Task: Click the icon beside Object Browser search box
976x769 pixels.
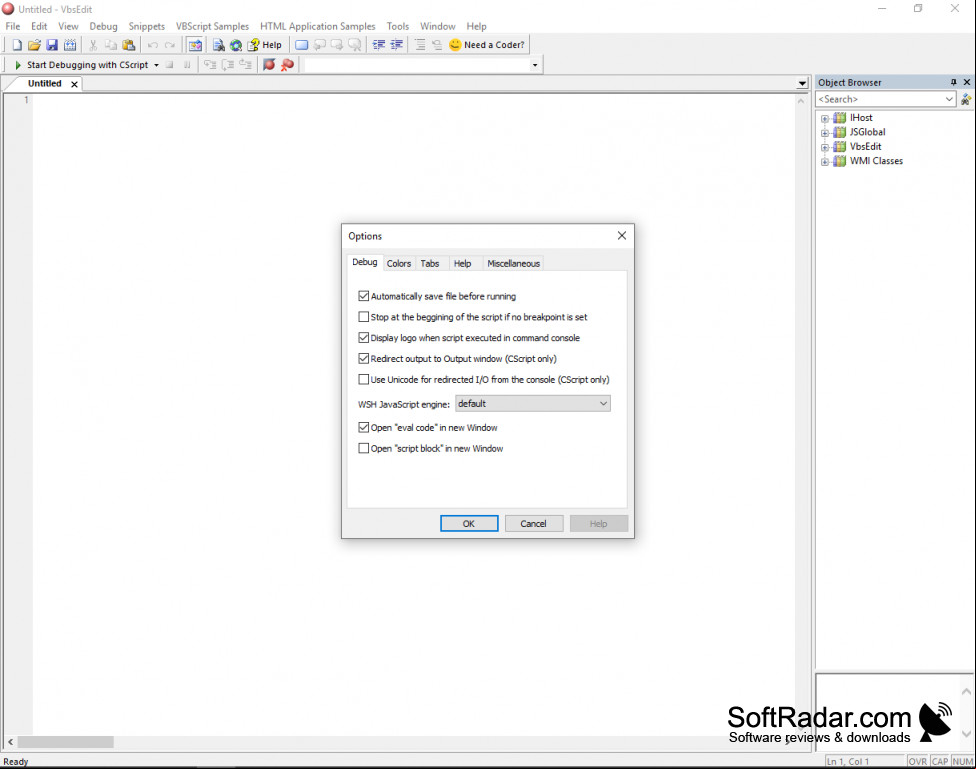Action: (x=966, y=99)
